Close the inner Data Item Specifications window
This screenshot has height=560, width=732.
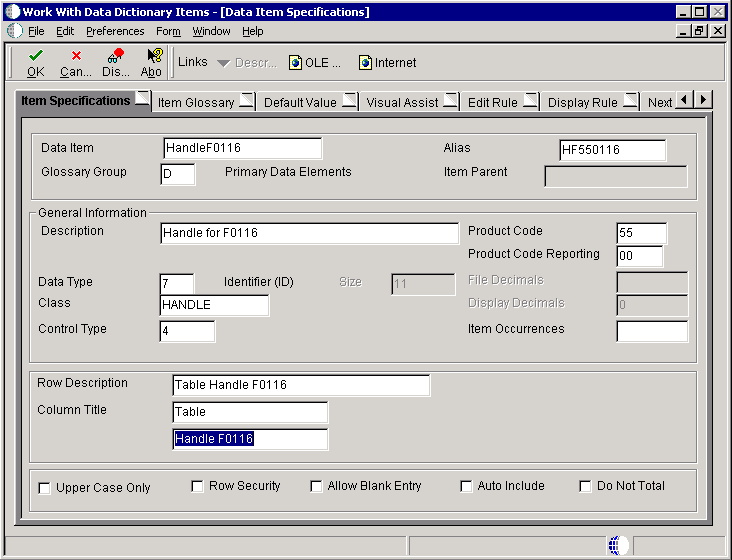[718, 31]
